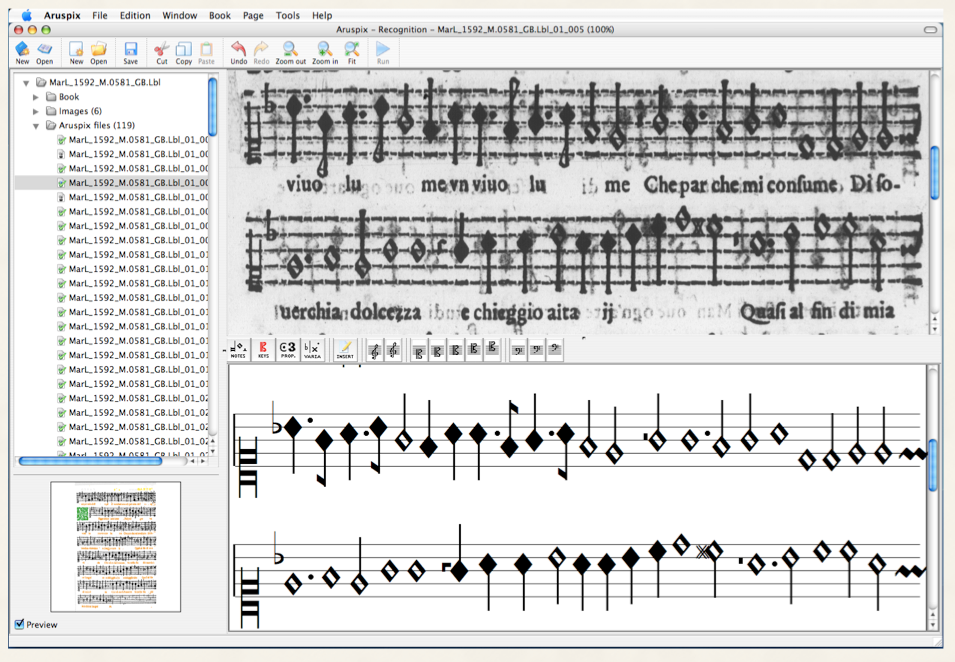
Task: Choose the first G clef button
Action: click(375, 350)
